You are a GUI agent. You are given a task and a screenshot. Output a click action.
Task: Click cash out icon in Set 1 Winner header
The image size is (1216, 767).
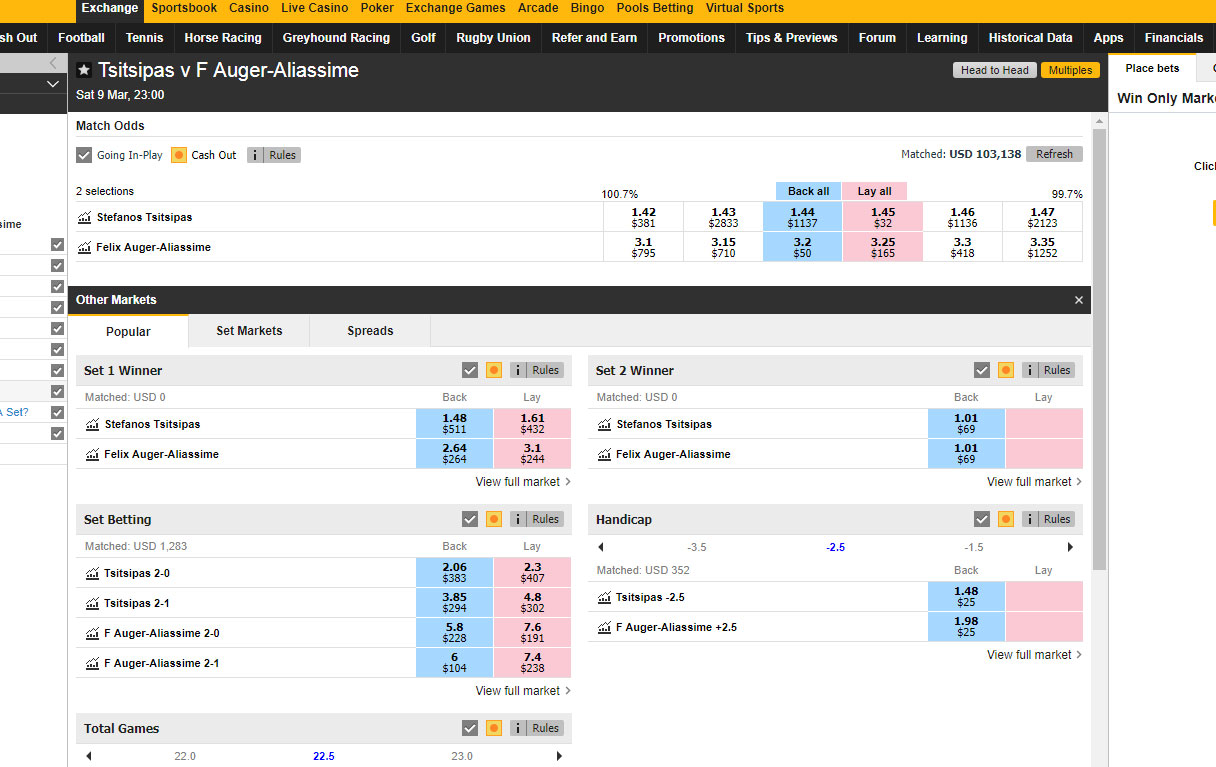tap(494, 370)
